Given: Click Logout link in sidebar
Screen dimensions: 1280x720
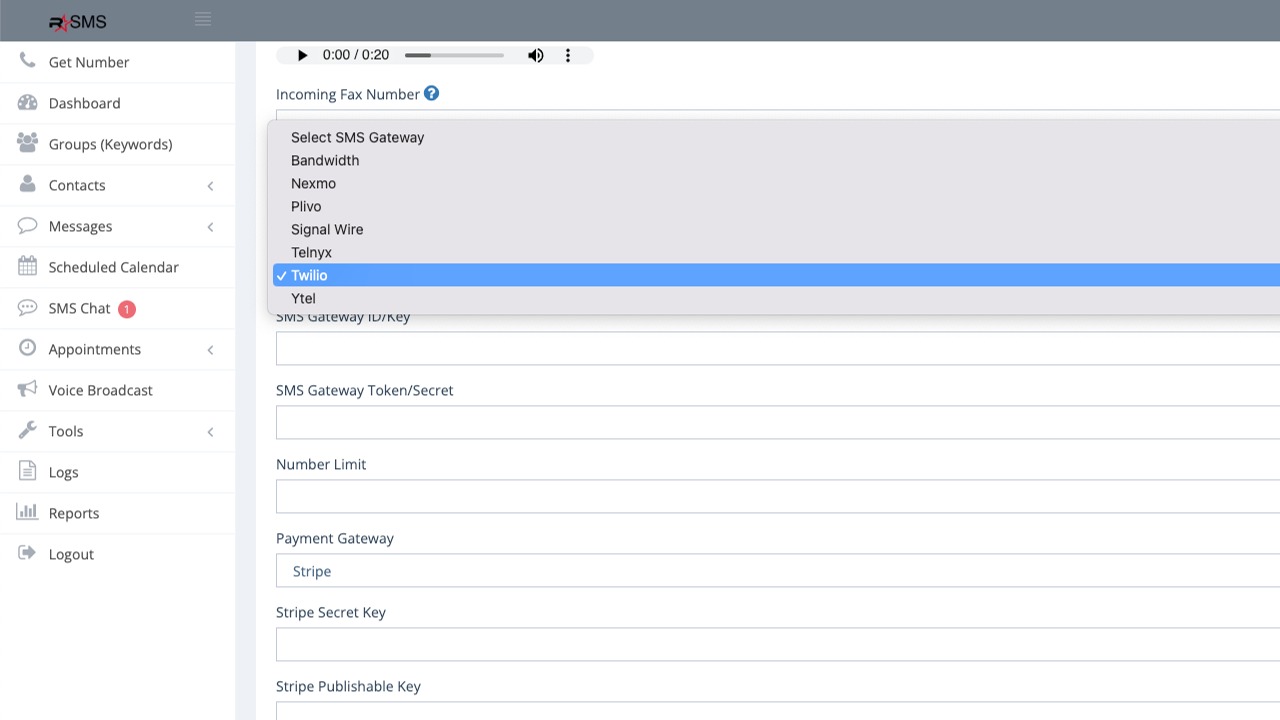Looking at the screenshot, I should pyautogui.click(x=71, y=554).
